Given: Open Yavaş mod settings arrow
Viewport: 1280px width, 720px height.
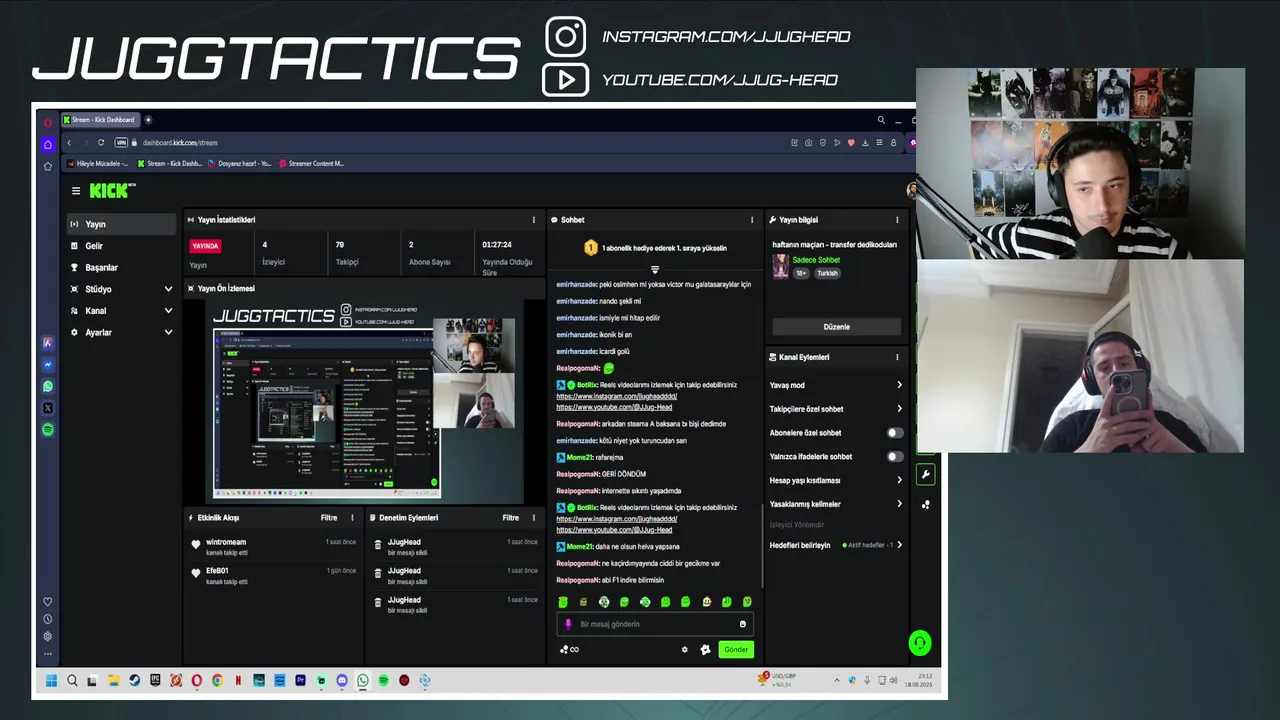Looking at the screenshot, I should (899, 385).
